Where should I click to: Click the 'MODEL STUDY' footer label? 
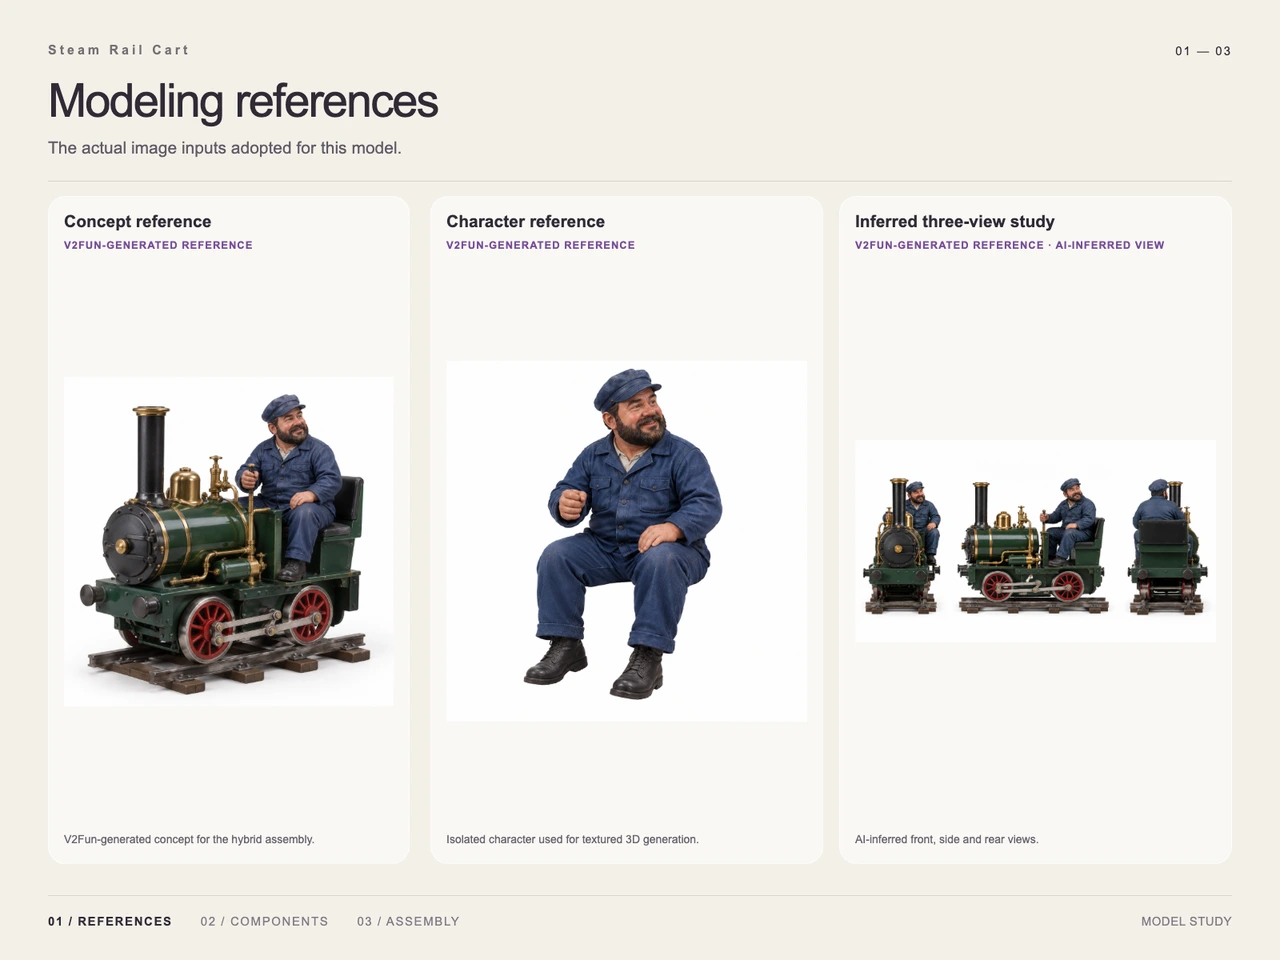click(1186, 921)
